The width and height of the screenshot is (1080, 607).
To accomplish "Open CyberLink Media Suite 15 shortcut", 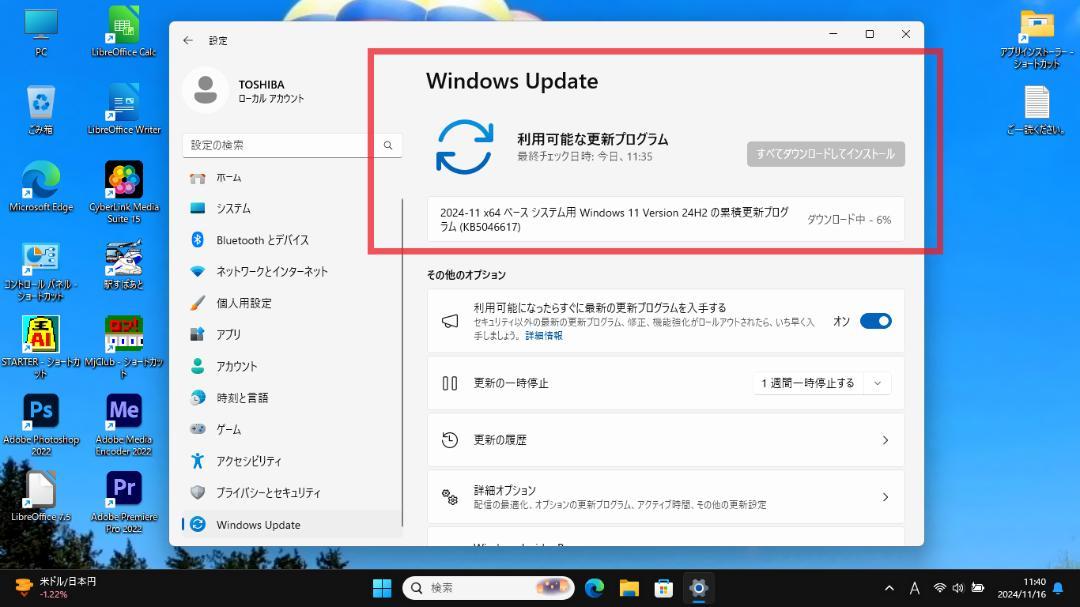I will click(124, 192).
